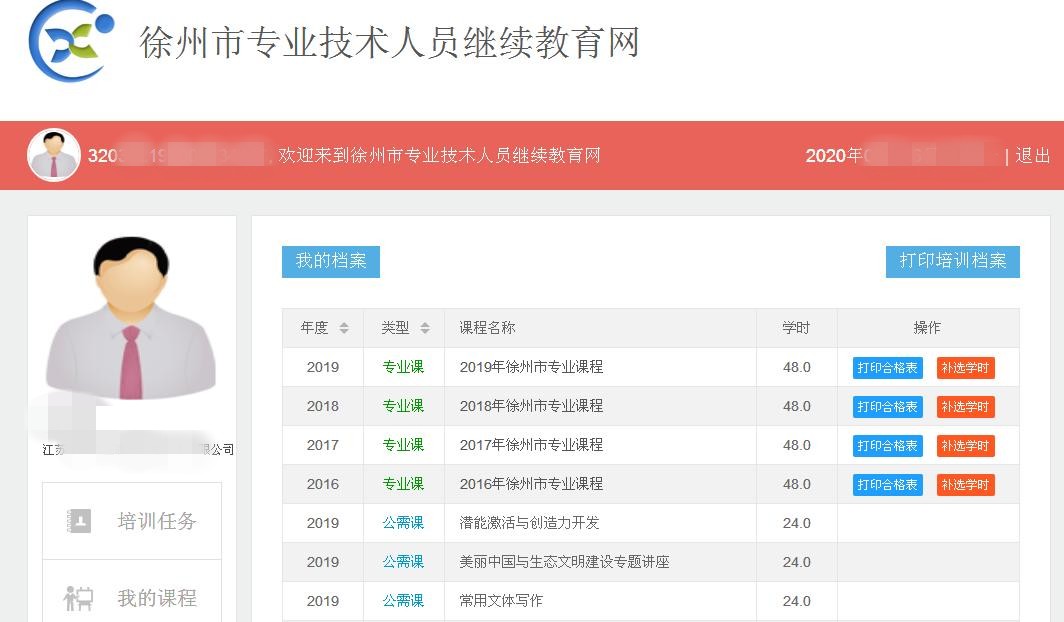Click the small user avatar in red bar
Image resolution: width=1064 pixels, height=622 pixels.
click(x=54, y=155)
